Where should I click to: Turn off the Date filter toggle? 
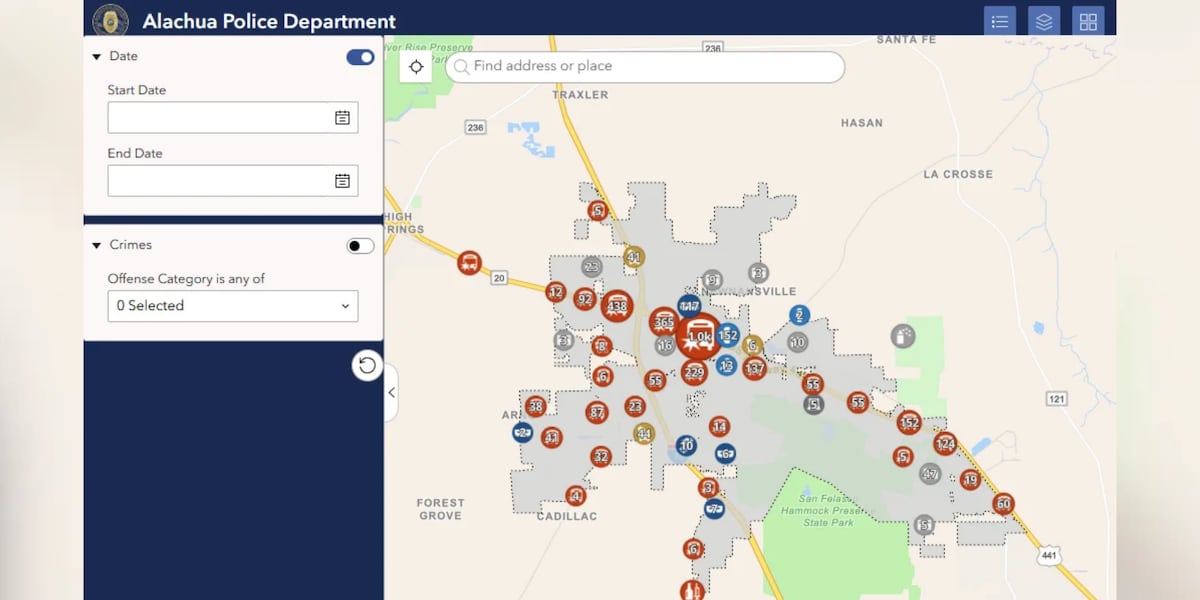(360, 57)
